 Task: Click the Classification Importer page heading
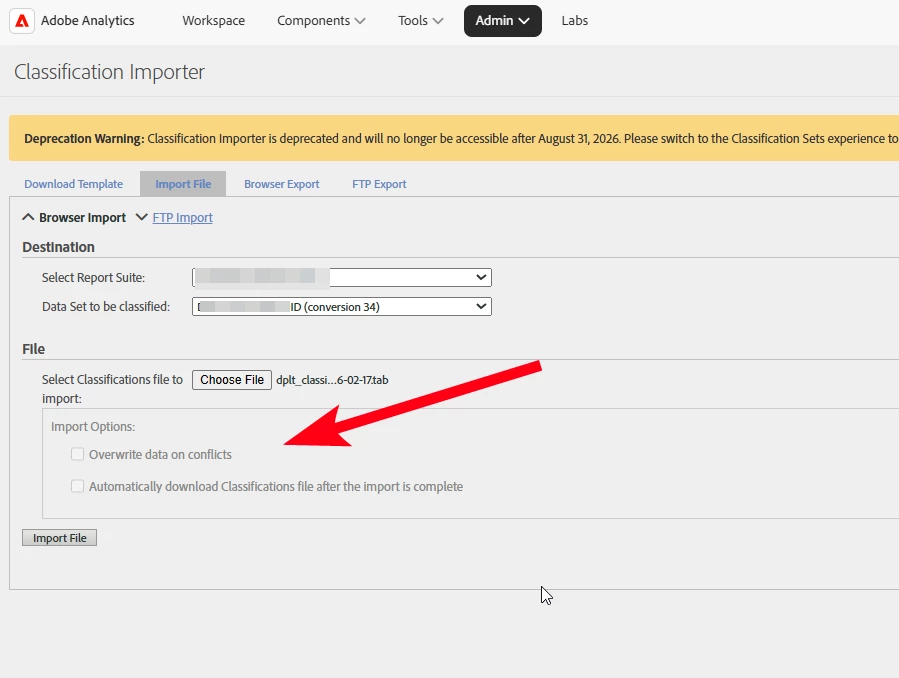[110, 72]
